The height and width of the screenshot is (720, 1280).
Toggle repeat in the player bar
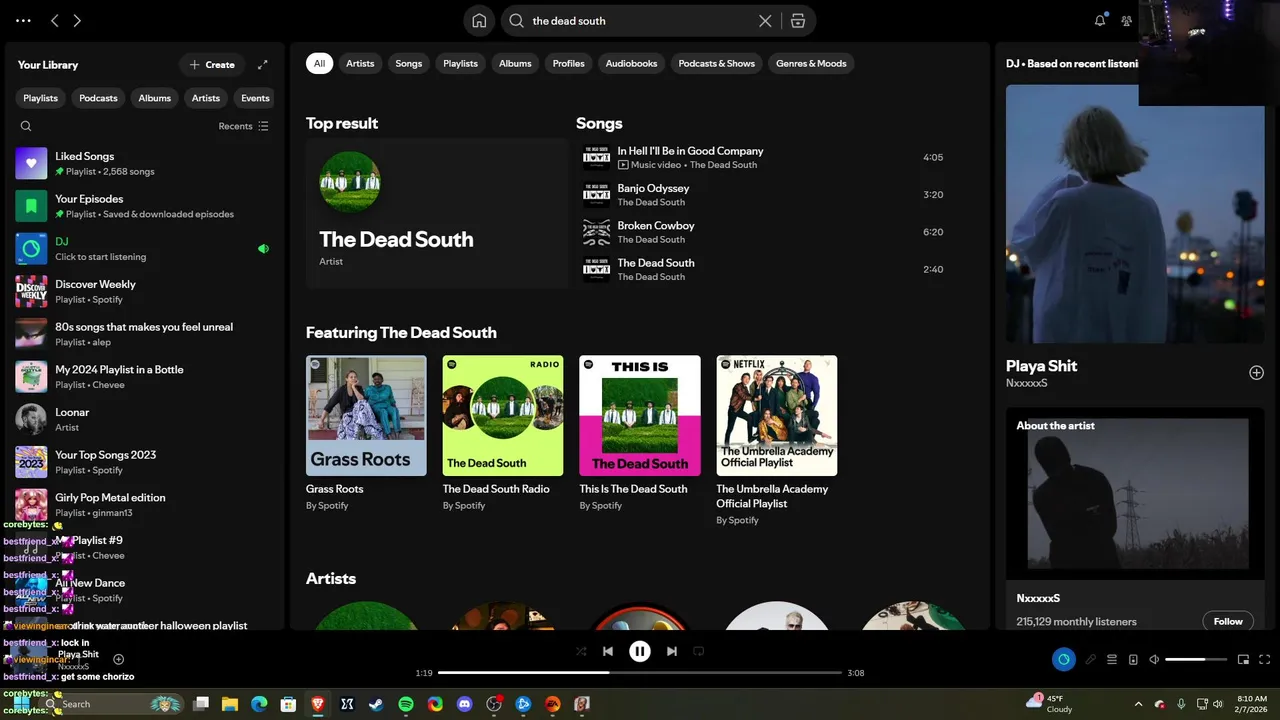[699, 651]
